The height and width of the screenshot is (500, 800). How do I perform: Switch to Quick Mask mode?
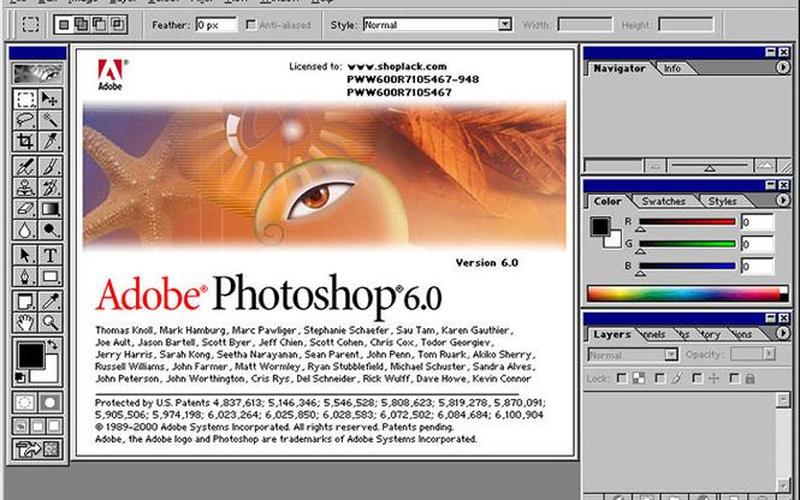point(50,403)
